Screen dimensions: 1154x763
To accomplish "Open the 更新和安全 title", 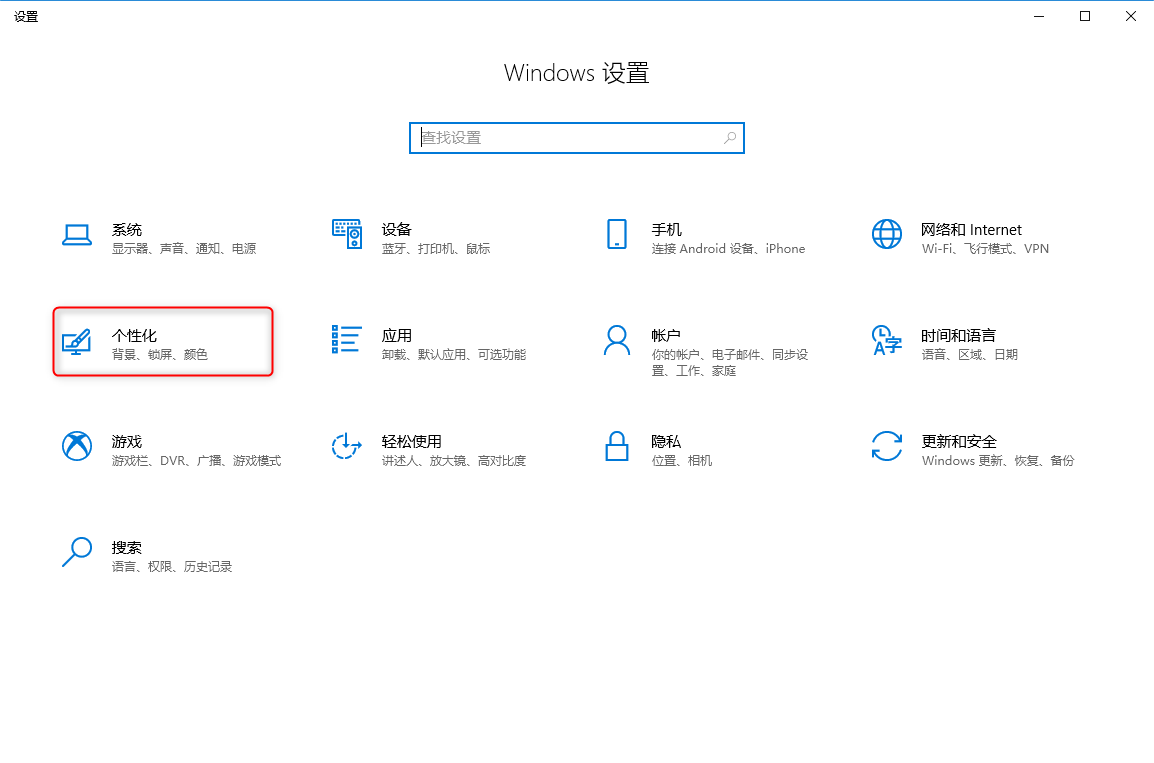I will pos(959,441).
